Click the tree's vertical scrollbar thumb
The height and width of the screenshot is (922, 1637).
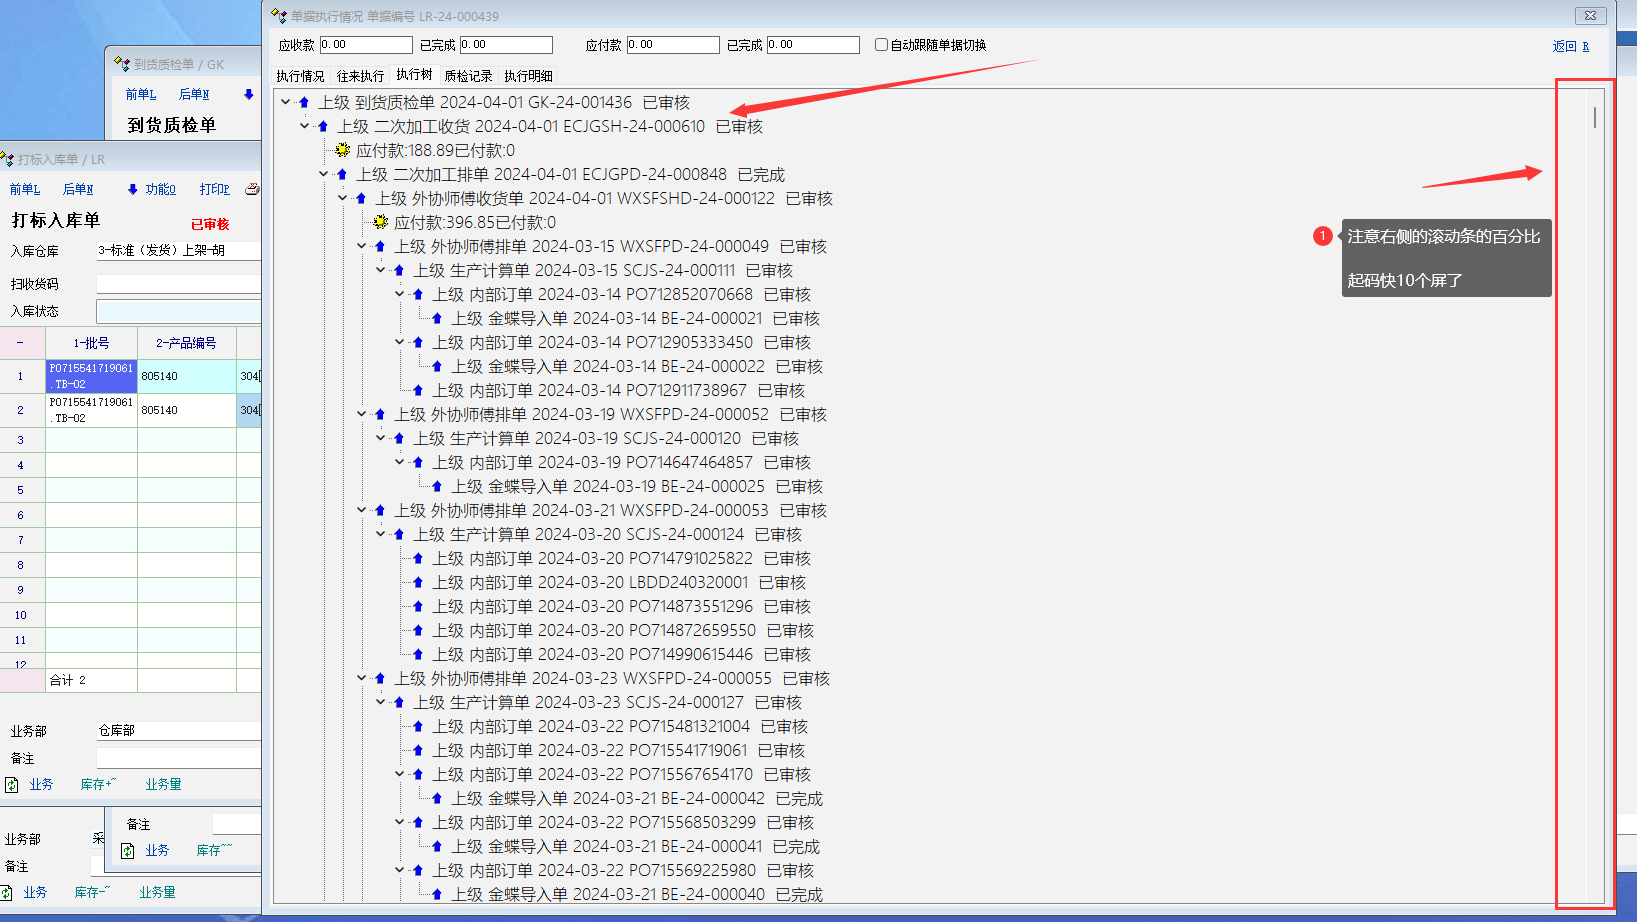coord(1594,117)
